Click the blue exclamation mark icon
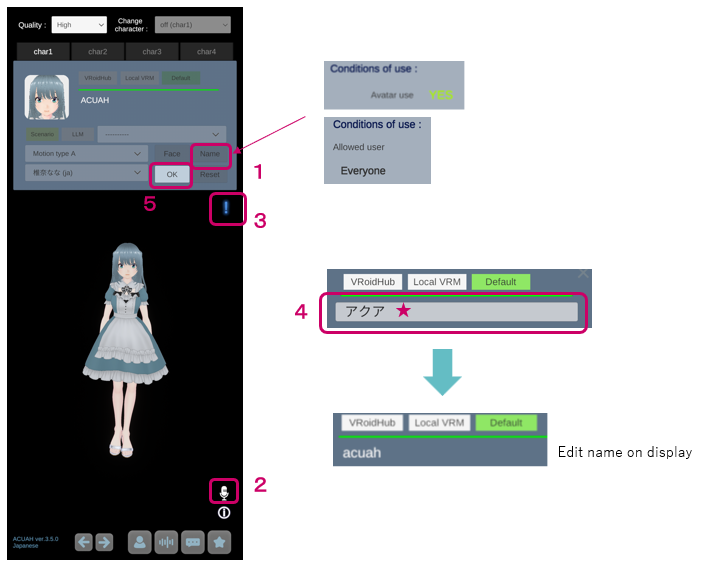Screen dimensions: 705x565 [x=226, y=208]
